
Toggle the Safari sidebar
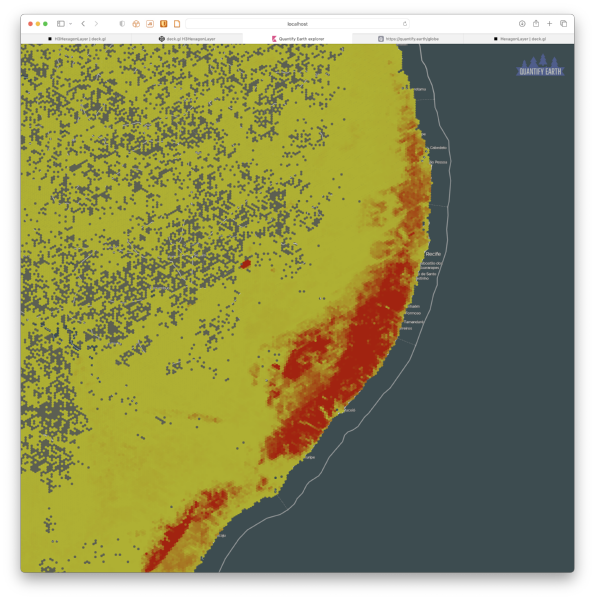coord(61,24)
